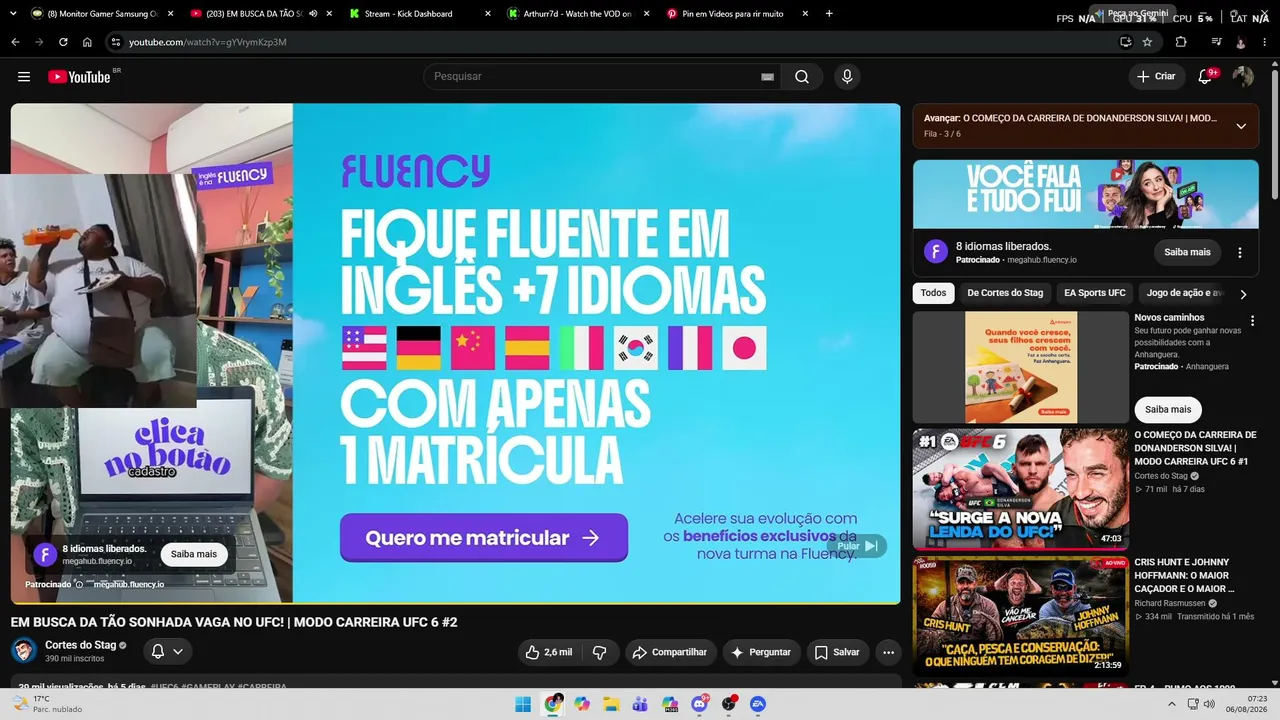Screen dimensions: 1280x720
Task: Mute the YouTube tab audio icon
Action: [x=313, y=14]
